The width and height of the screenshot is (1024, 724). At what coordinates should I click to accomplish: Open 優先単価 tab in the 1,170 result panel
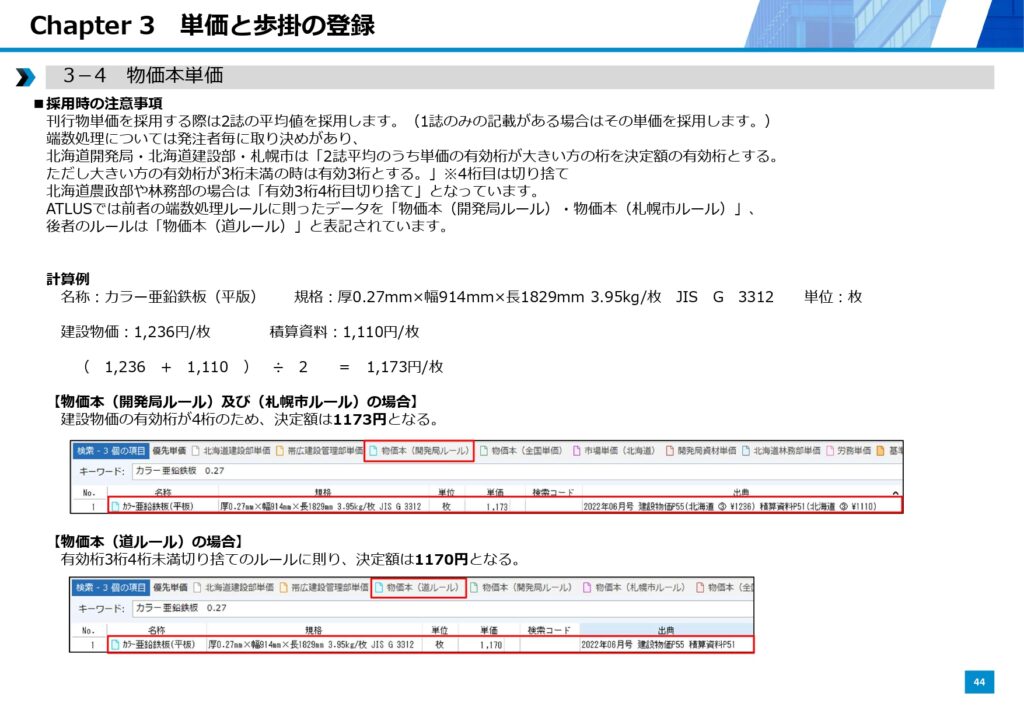pyautogui.click(x=170, y=588)
